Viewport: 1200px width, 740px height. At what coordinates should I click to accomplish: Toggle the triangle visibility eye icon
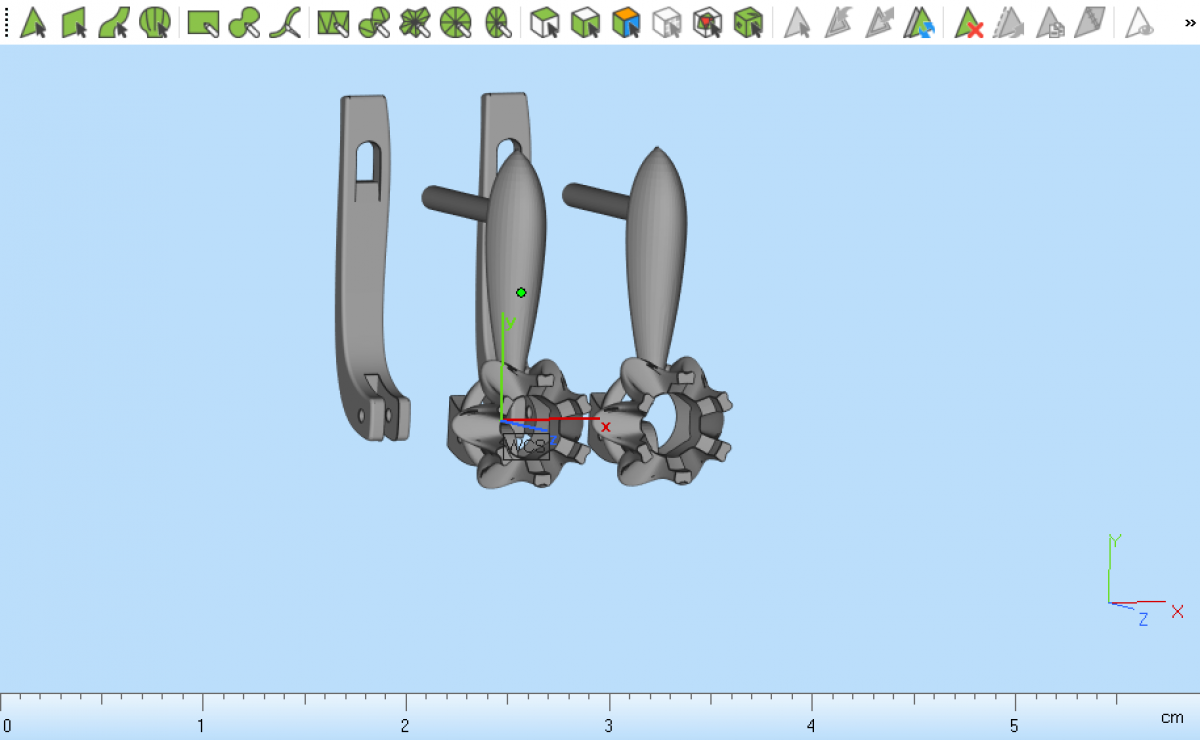point(1139,22)
